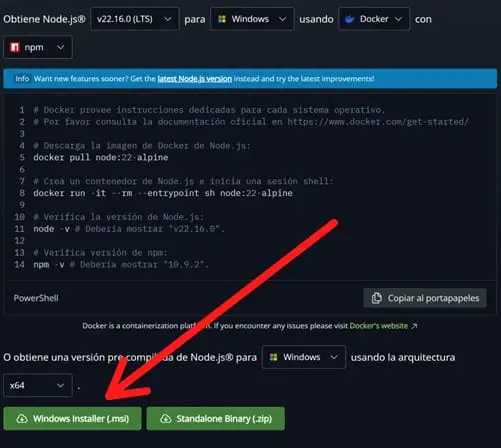Click comment '# Verifica versión de npm:'

tap(100, 253)
